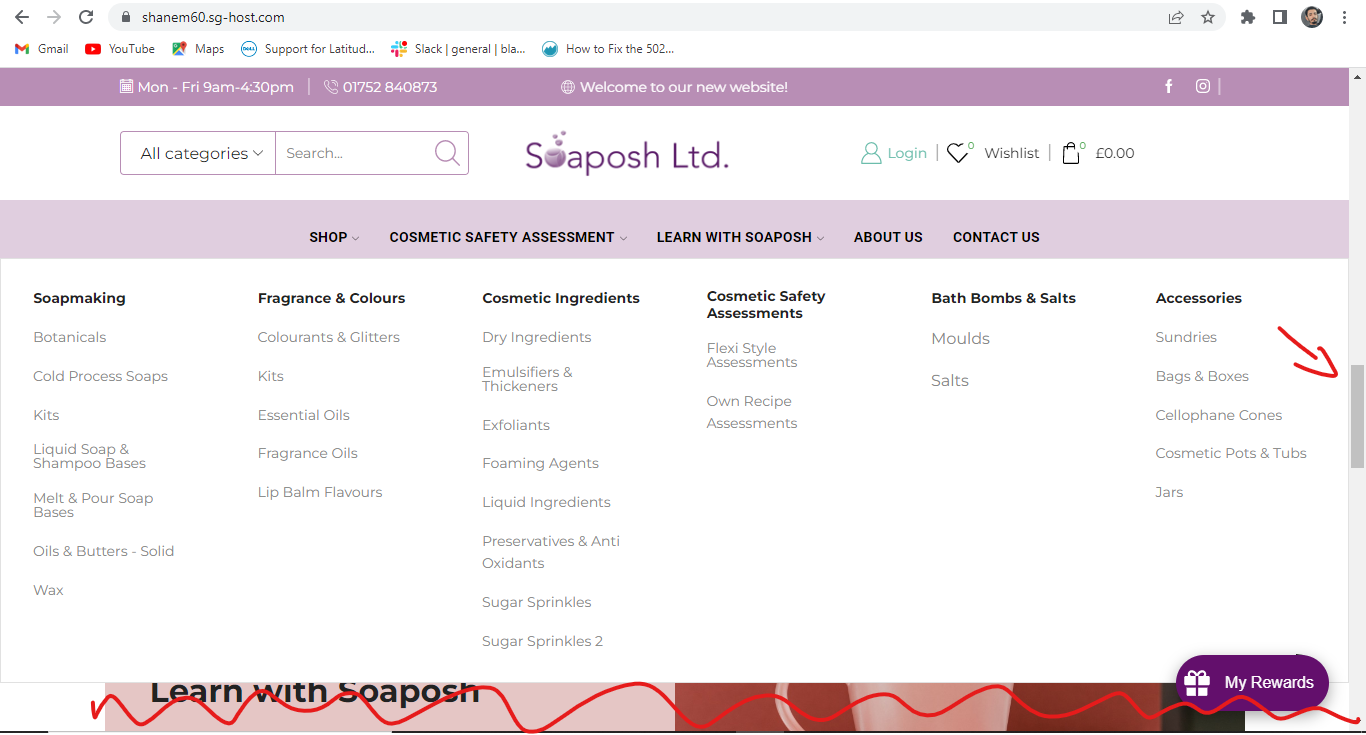Open the Fragrance Oils link

[307, 453]
